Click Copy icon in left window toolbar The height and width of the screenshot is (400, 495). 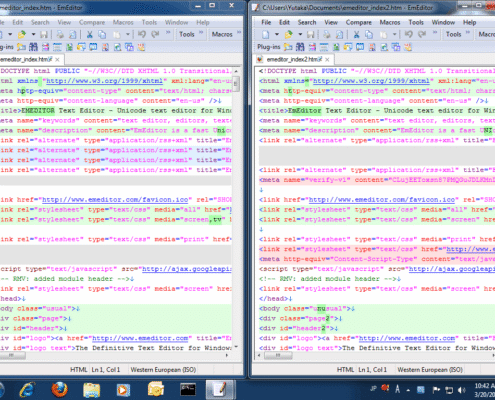[102, 34]
